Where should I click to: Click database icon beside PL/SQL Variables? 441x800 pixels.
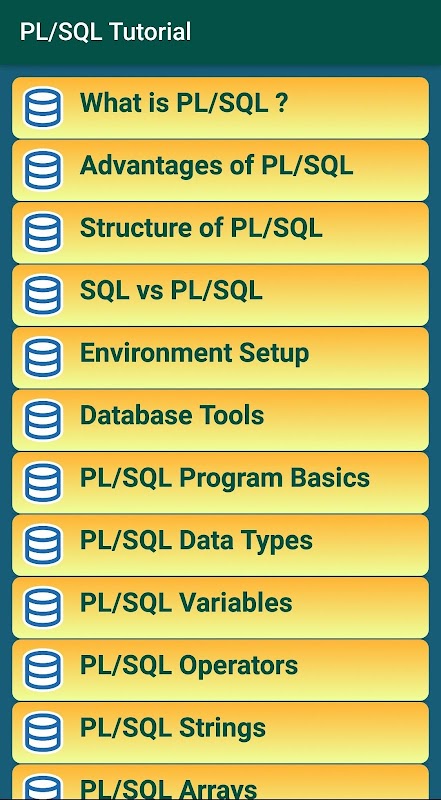(x=43, y=607)
